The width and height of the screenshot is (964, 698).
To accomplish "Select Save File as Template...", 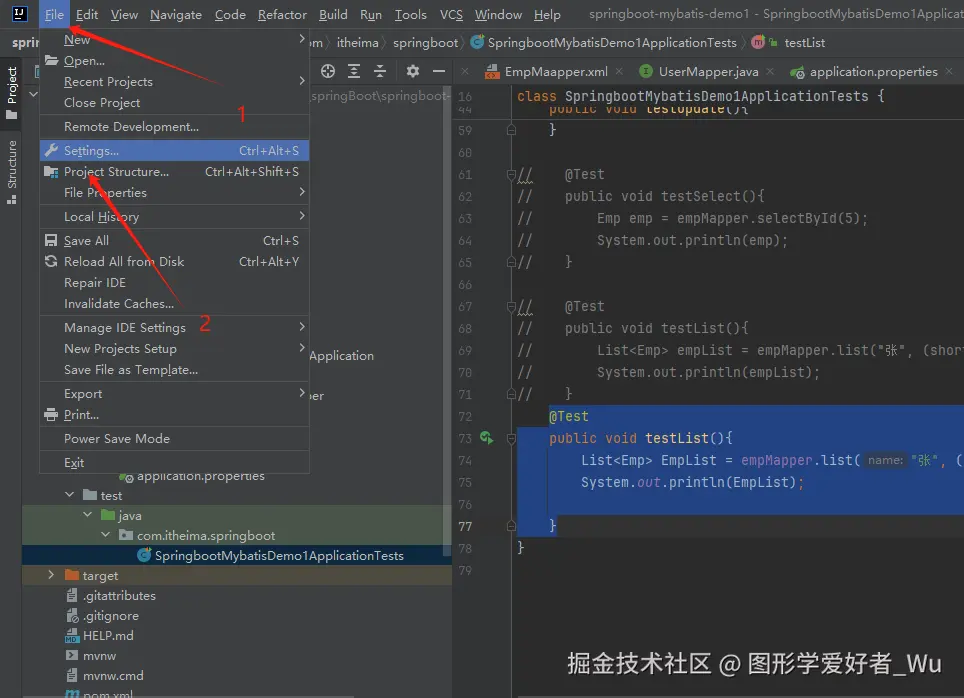I will (175, 370).
